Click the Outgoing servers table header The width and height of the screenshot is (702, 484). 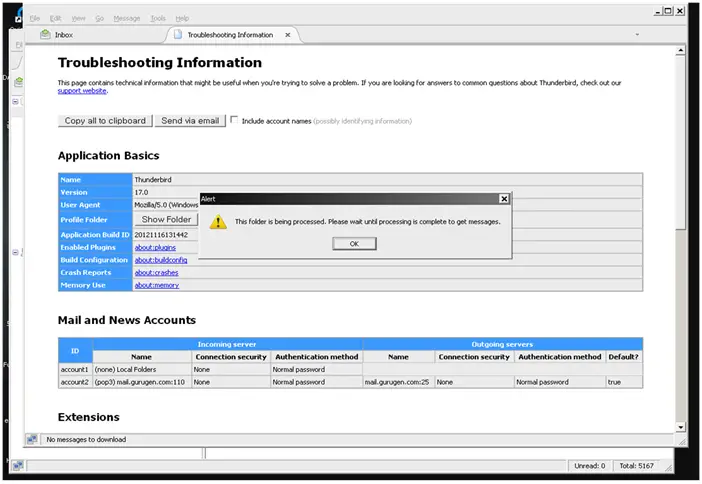pyautogui.click(x=502, y=344)
